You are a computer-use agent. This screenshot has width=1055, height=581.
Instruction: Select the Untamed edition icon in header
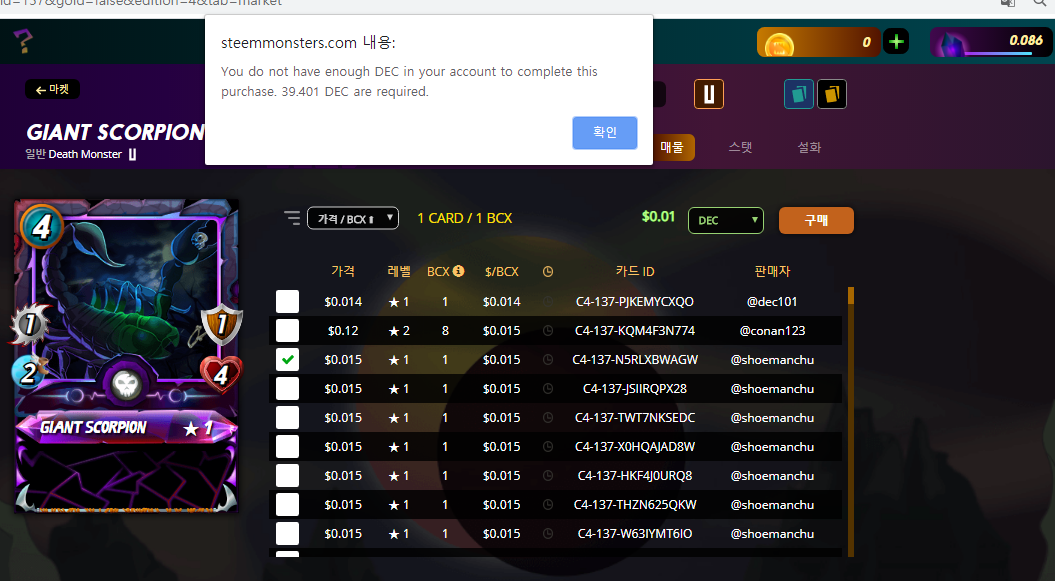tap(708, 94)
